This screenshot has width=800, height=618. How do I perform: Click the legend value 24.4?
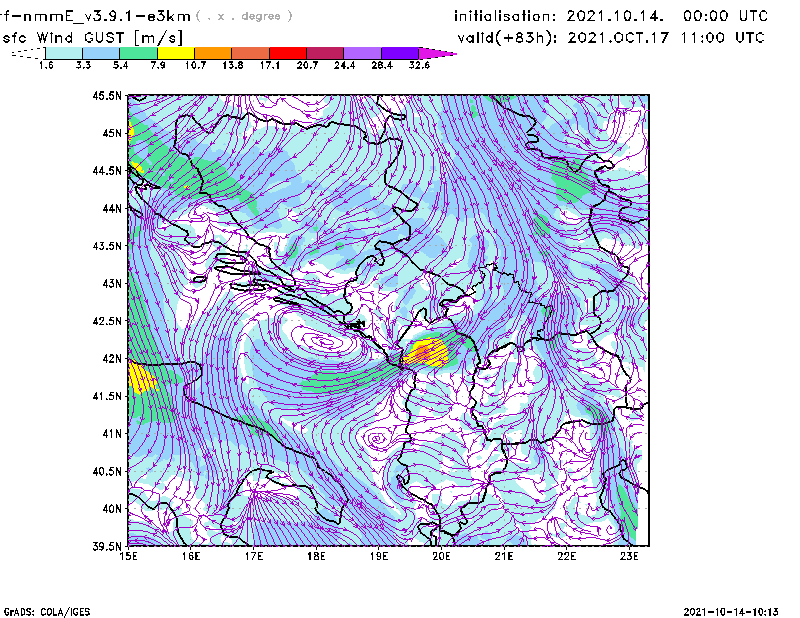pyautogui.click(x=344, y=65)
